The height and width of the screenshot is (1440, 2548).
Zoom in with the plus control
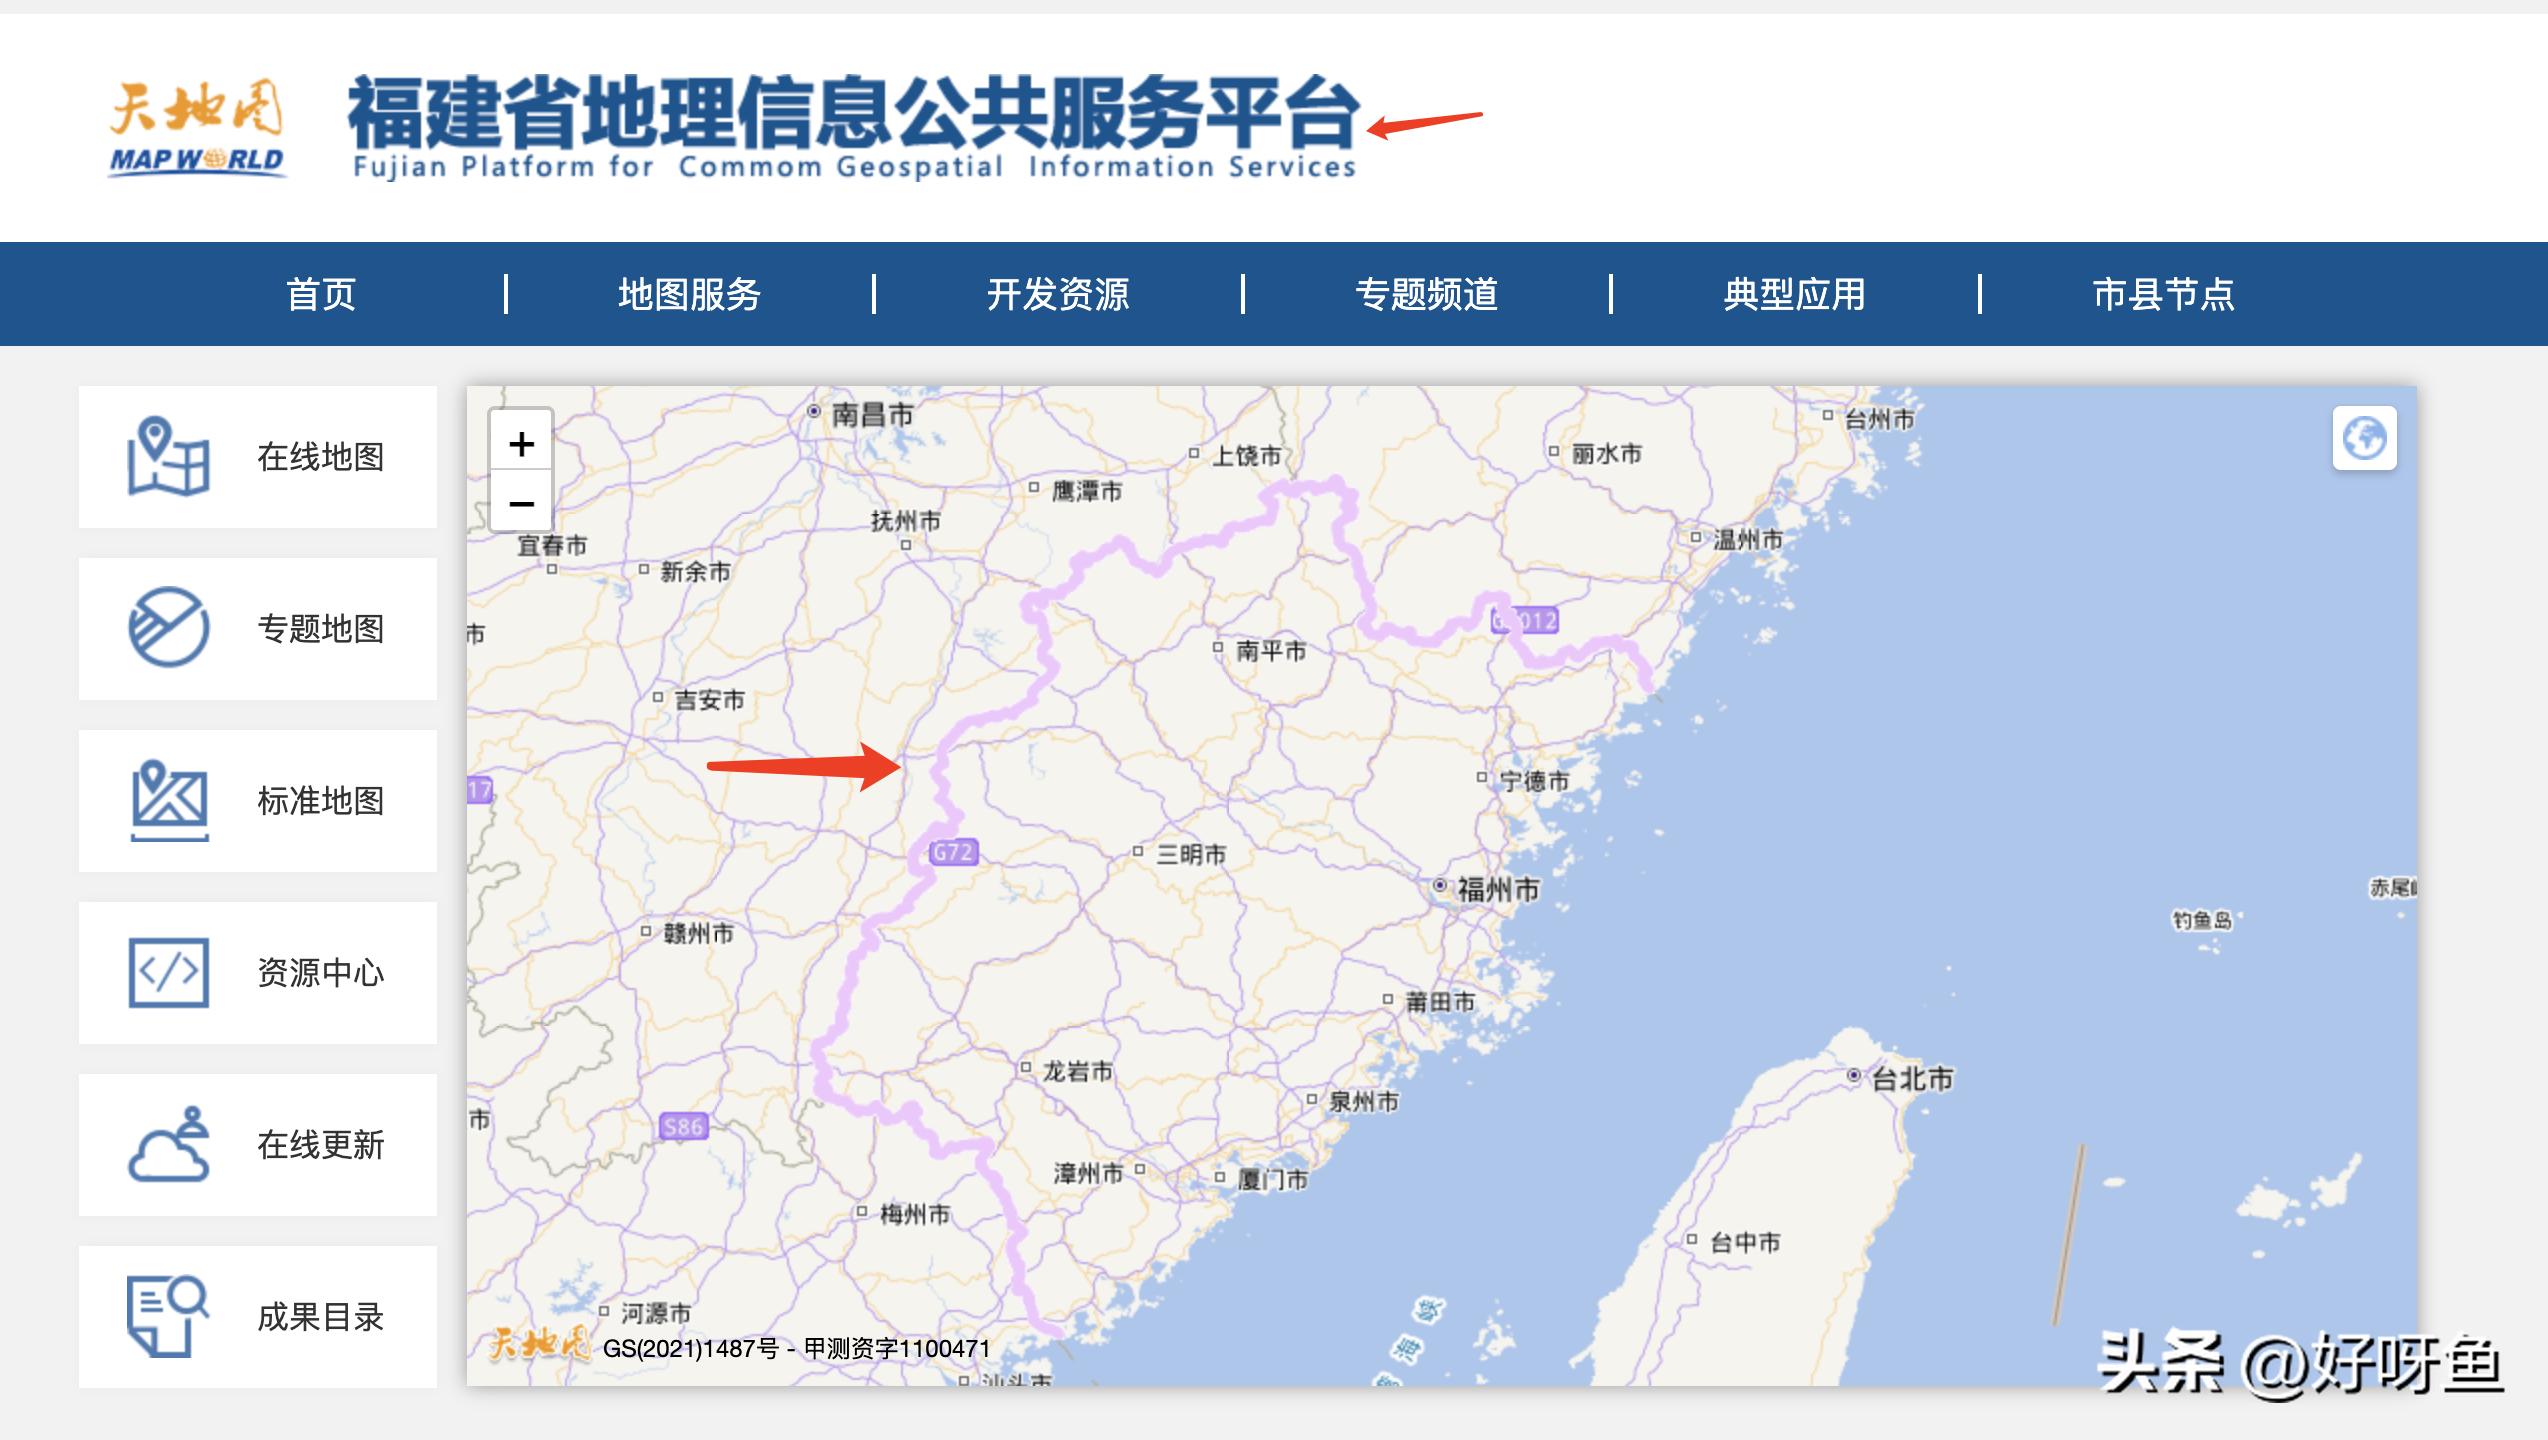pos(521,443)
